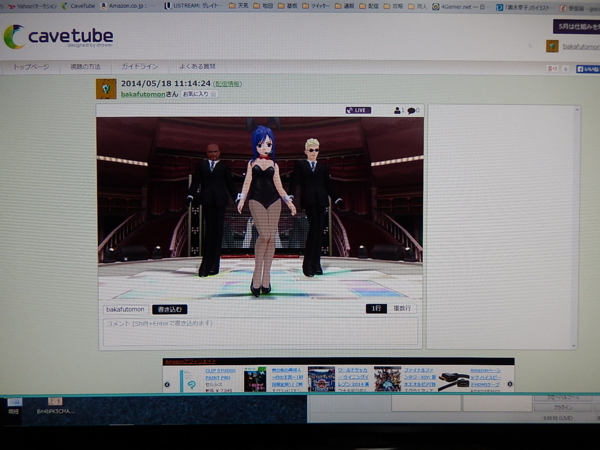The height and width of the screenshot is (450, 600).
Task: Click the live video player
Action: coord(260,209)
